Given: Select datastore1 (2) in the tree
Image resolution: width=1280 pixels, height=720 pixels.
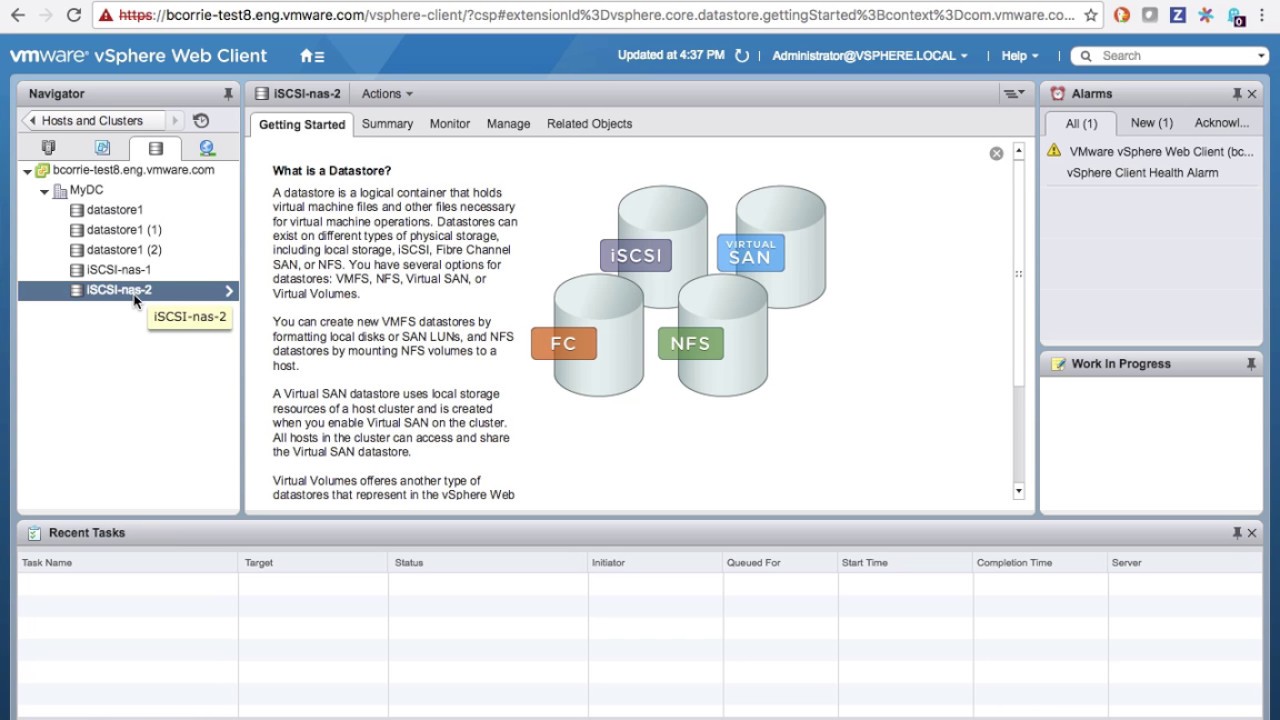Looking at the screenshot, I should point(124,250).
